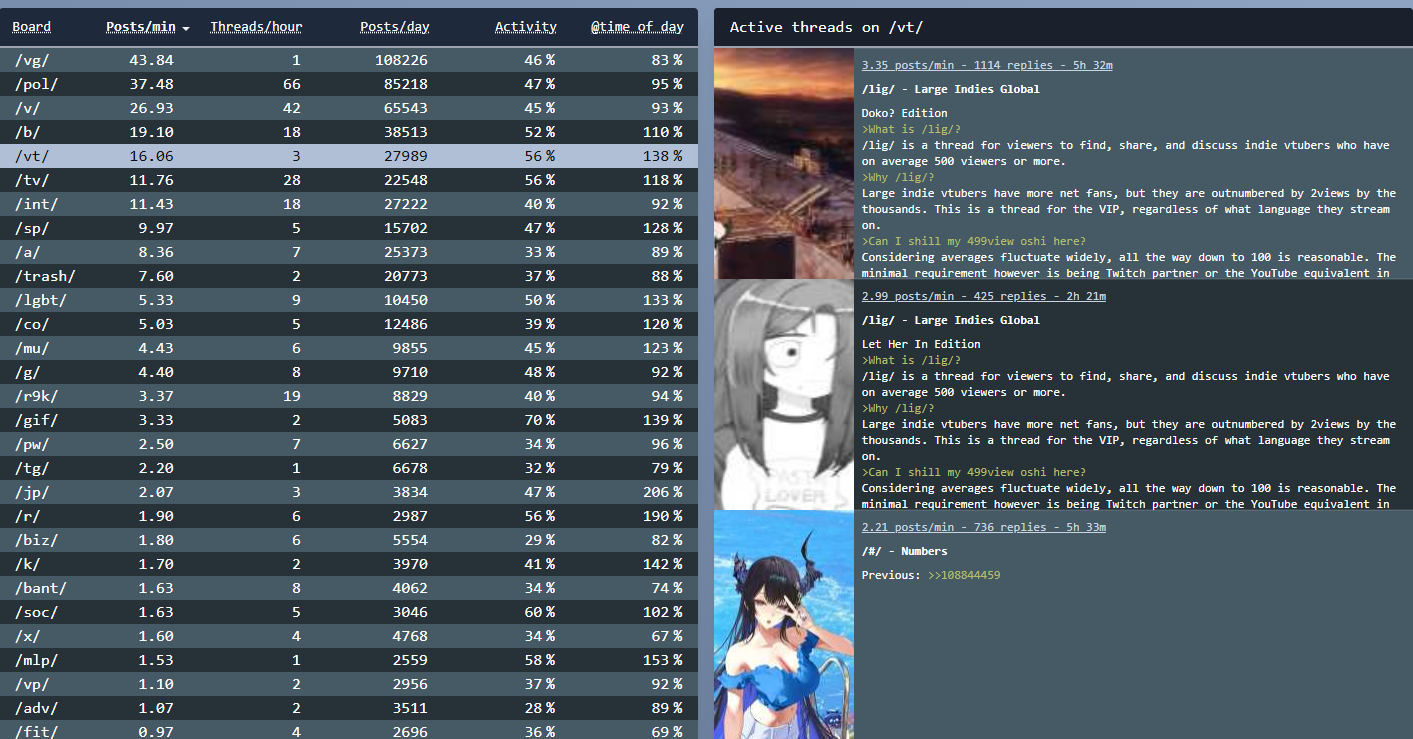Viewport: 1413px width, 739px height.
Task: Open the 425 replies thread stats link
Action: point(984,296)
